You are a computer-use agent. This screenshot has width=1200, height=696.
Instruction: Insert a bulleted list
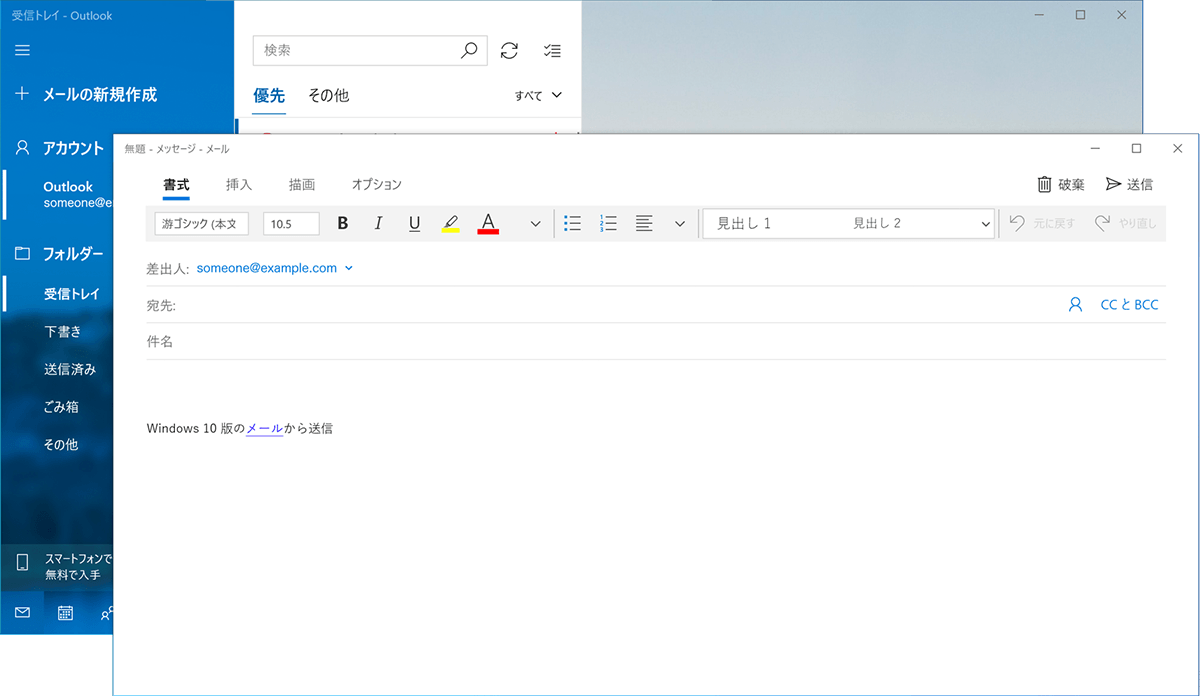tap(573, 223)
